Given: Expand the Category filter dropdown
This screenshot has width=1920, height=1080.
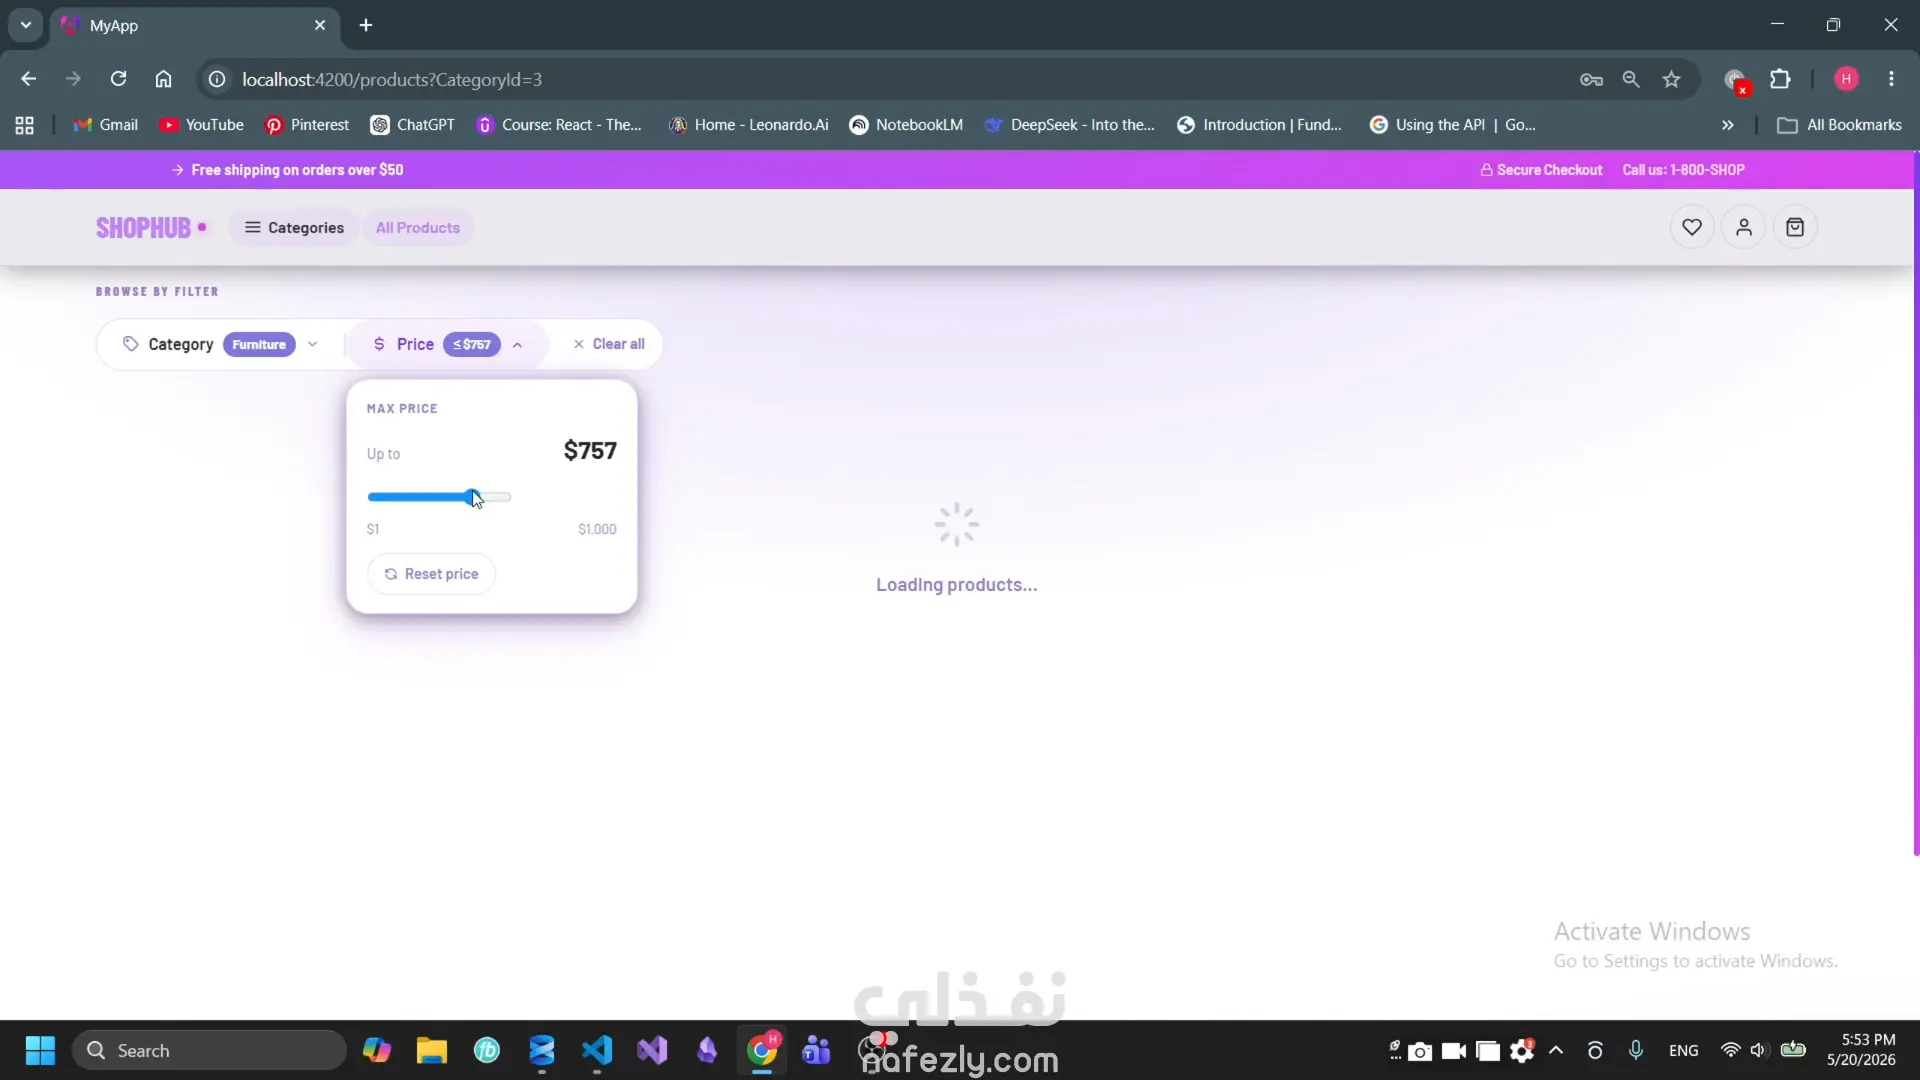Looking at the screenshot, I should (x=312, y=344).
